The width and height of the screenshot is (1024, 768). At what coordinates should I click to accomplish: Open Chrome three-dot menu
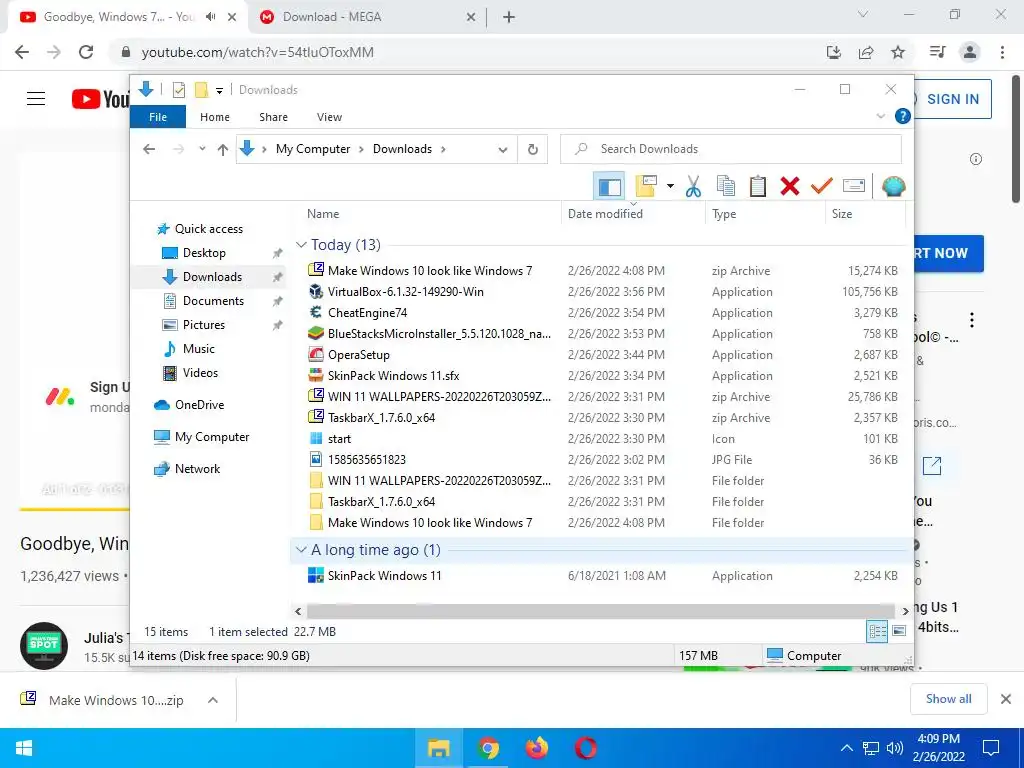(1002, 52)
